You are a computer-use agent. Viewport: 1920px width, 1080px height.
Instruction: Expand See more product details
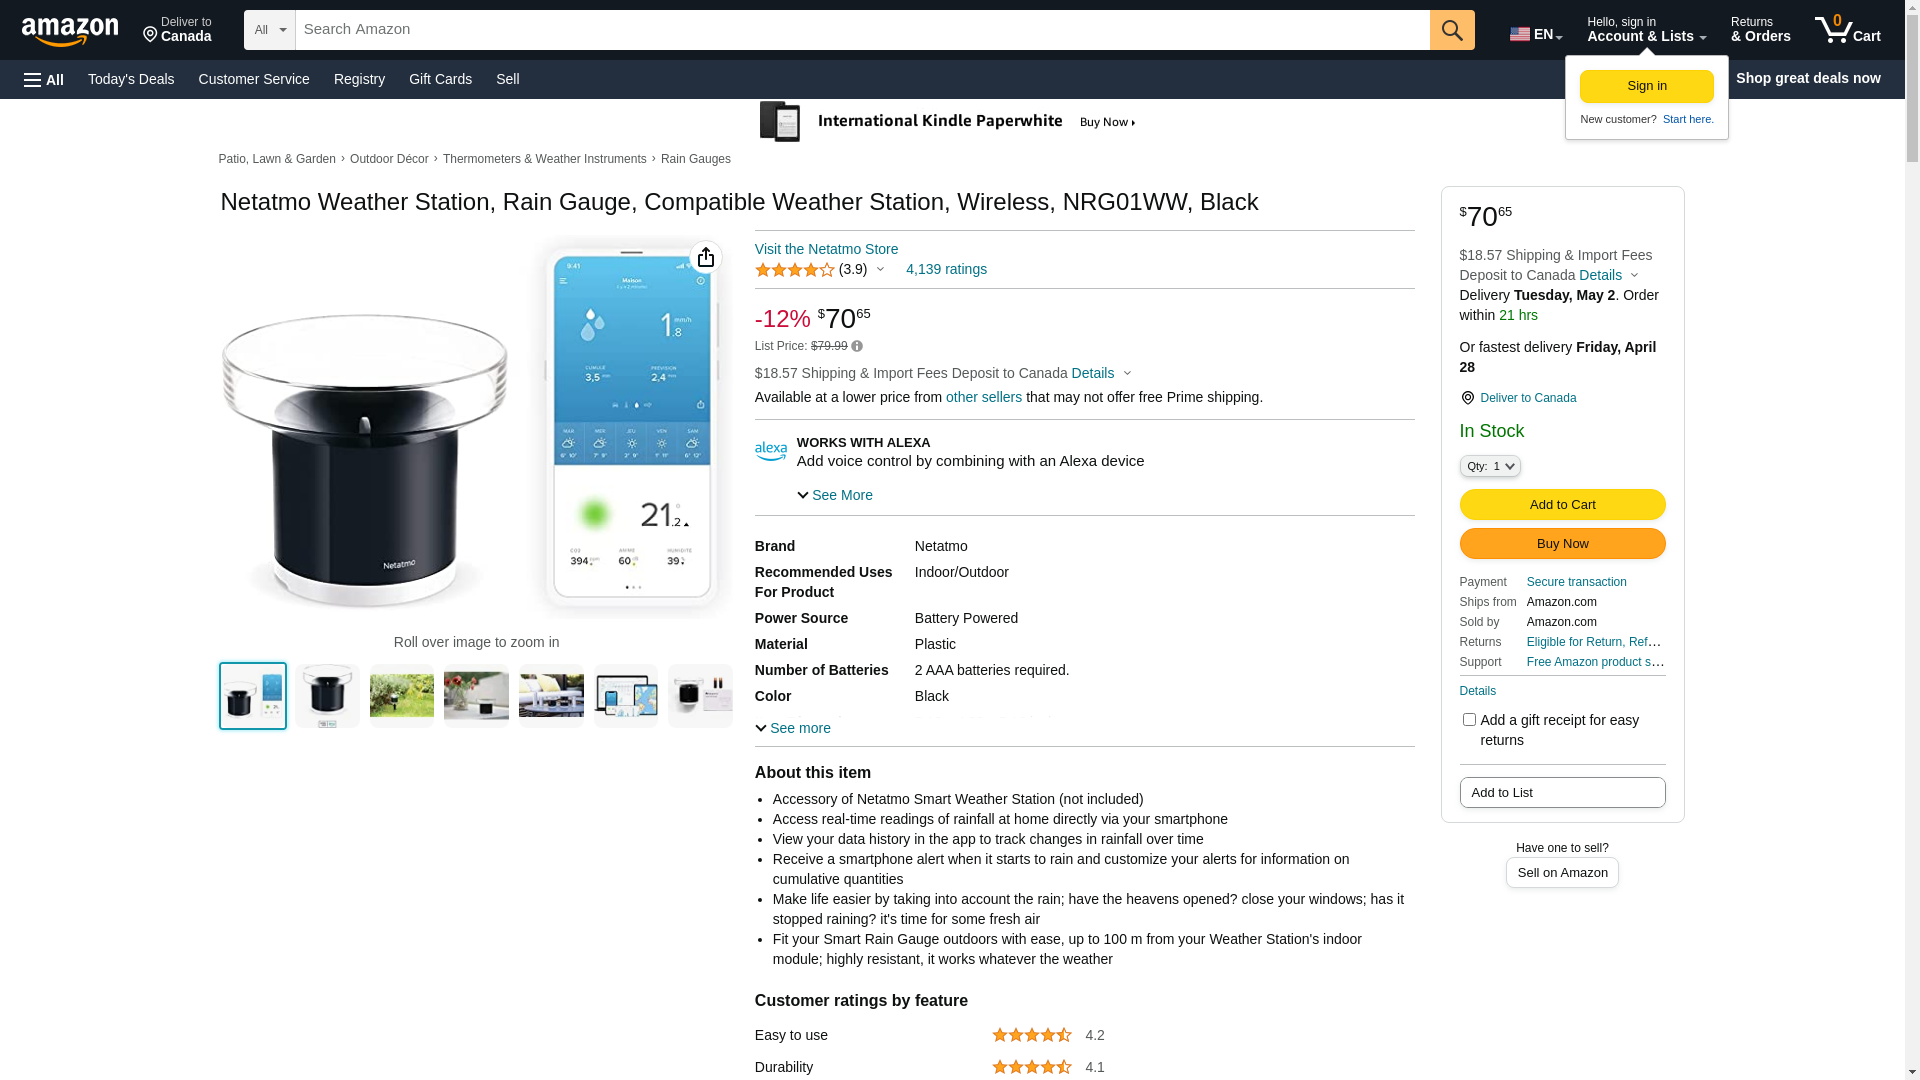pyautogui.click(x=793, y=728)
